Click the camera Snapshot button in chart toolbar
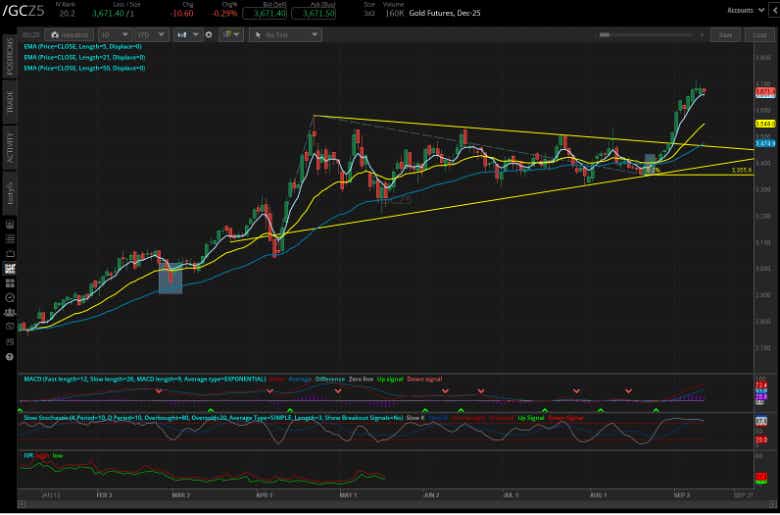The height and width of the screenshot is (515, 780). point(70,35)
